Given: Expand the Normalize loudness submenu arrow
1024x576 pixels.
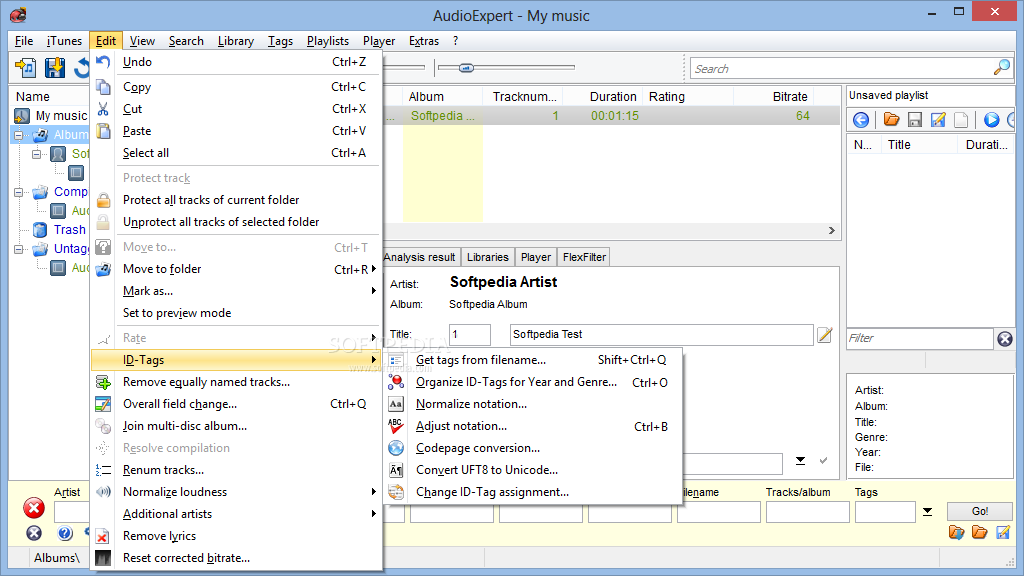Looking at the screenshot, I should click(x=374, y=492).
